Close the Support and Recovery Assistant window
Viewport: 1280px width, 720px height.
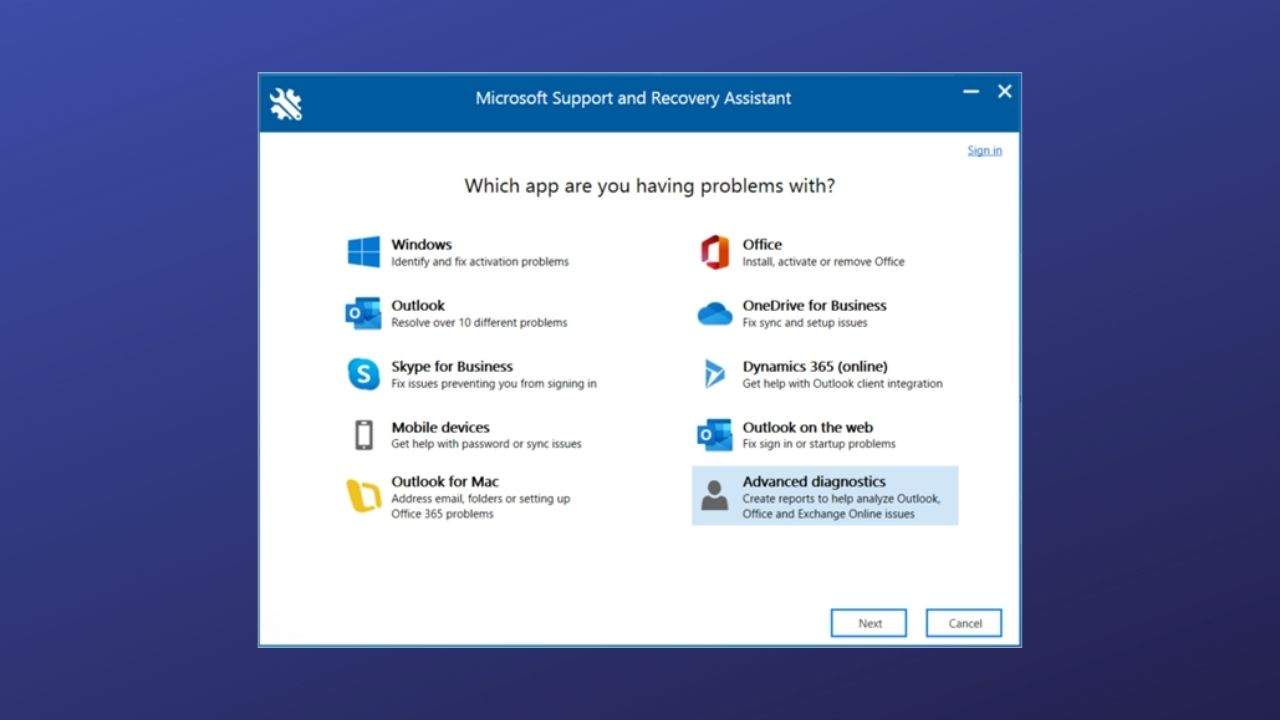pyautogui.click(x=1005, y=92)
